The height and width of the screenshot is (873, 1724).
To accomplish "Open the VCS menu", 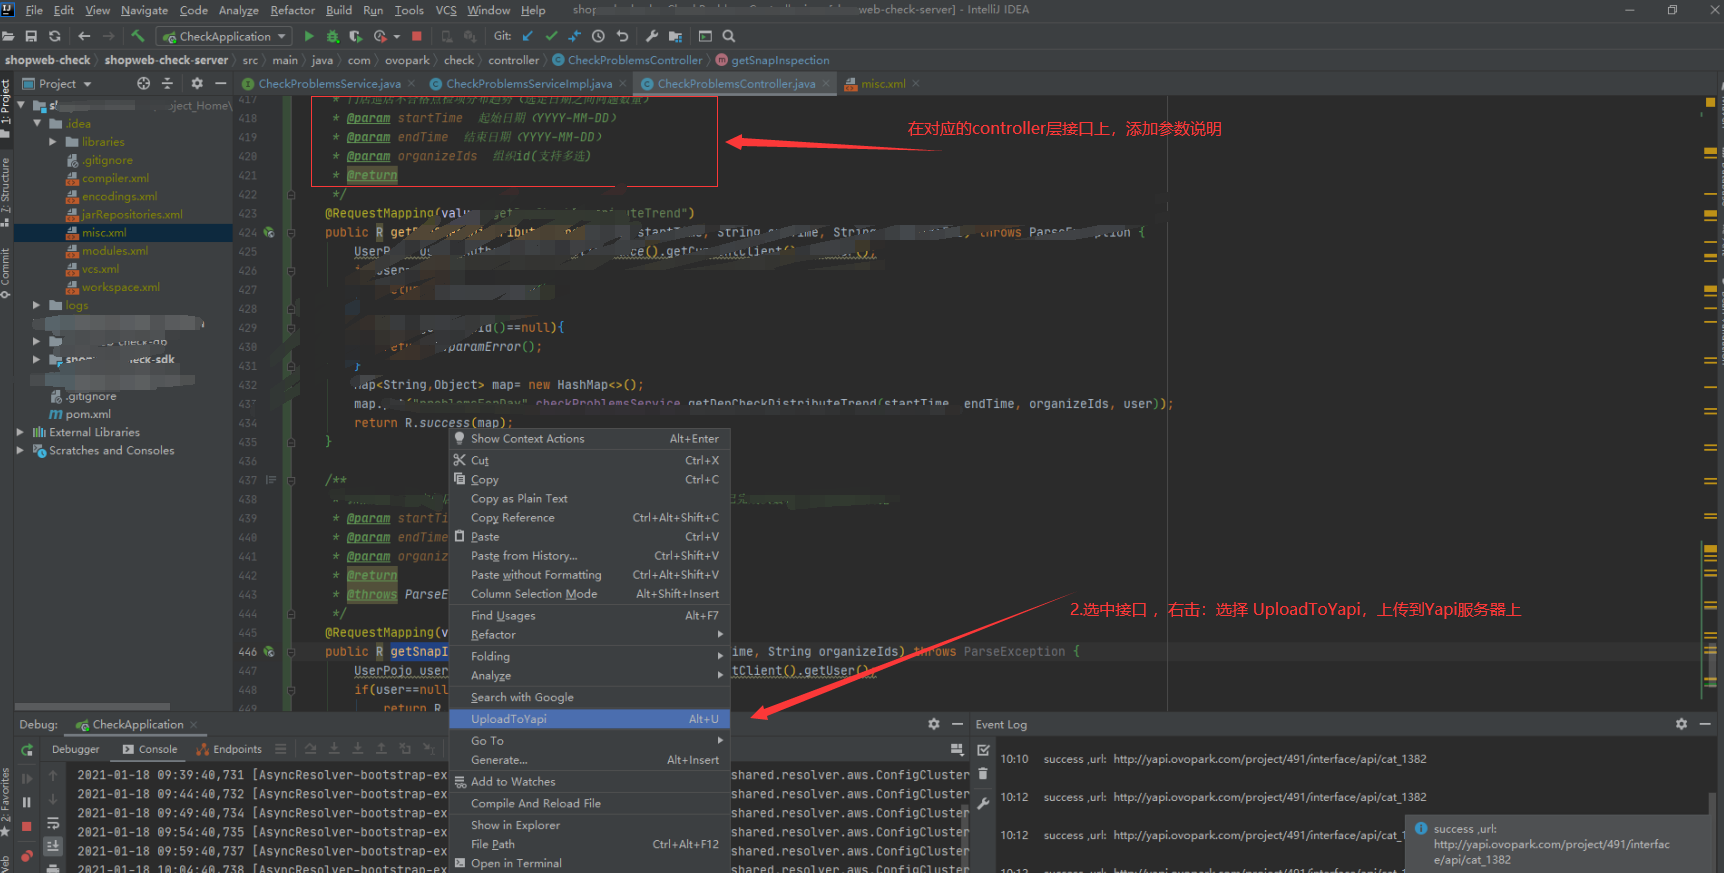I will tap(446, 10).
